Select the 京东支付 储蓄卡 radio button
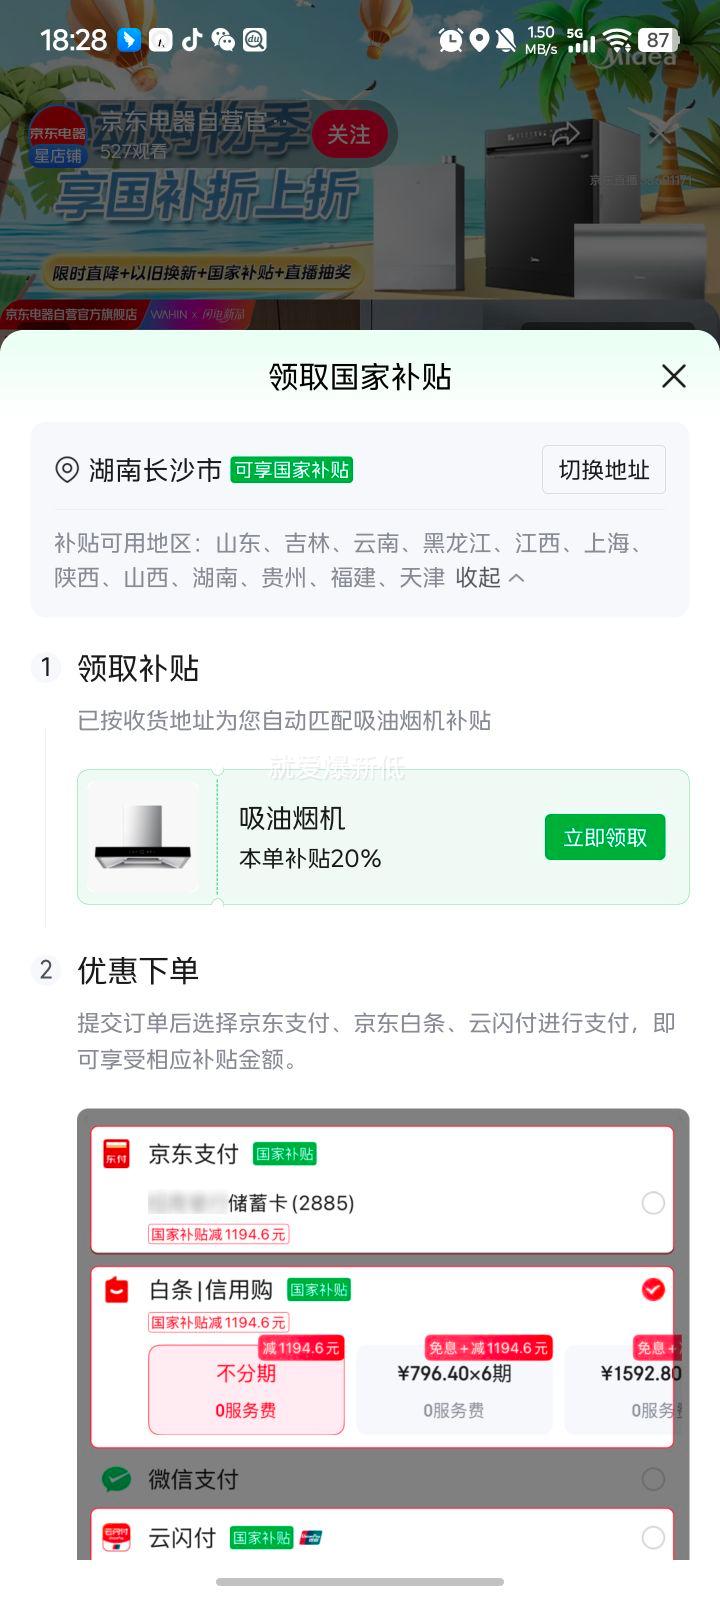This screenshot has width=720, height=1600. pyautogui.click(x=653, y=1203)
